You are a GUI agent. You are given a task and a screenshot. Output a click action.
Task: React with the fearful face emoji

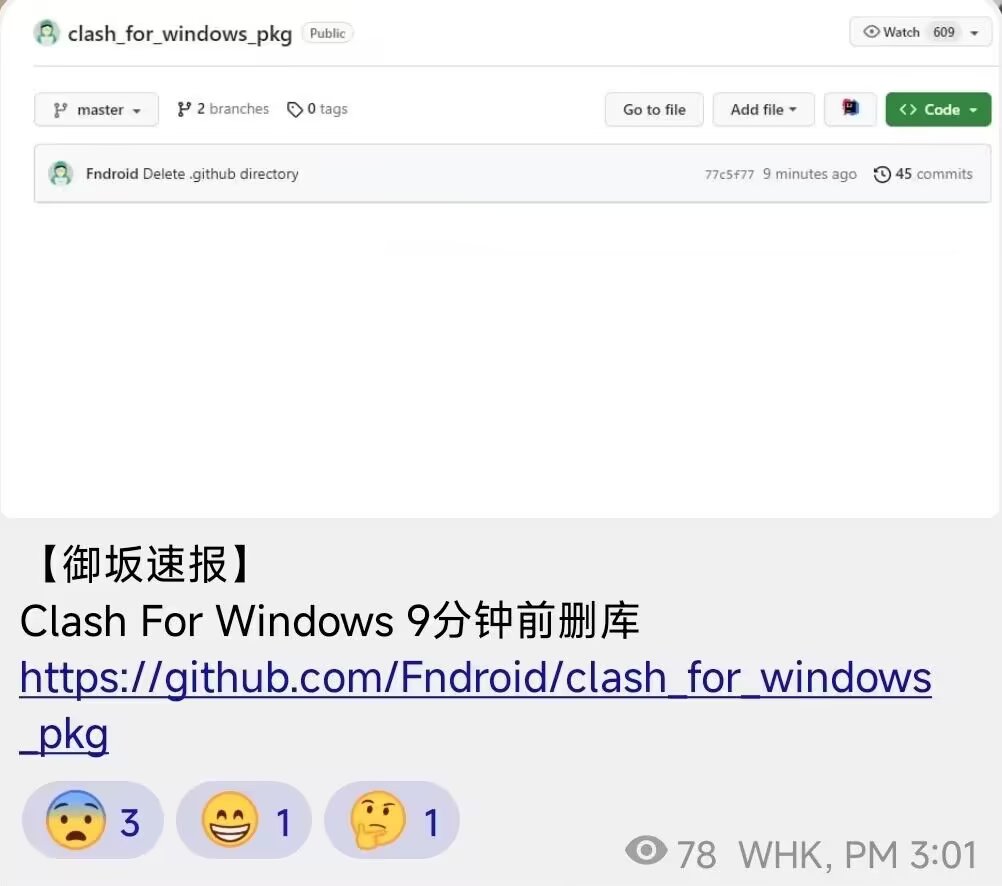tap(93, 820)
